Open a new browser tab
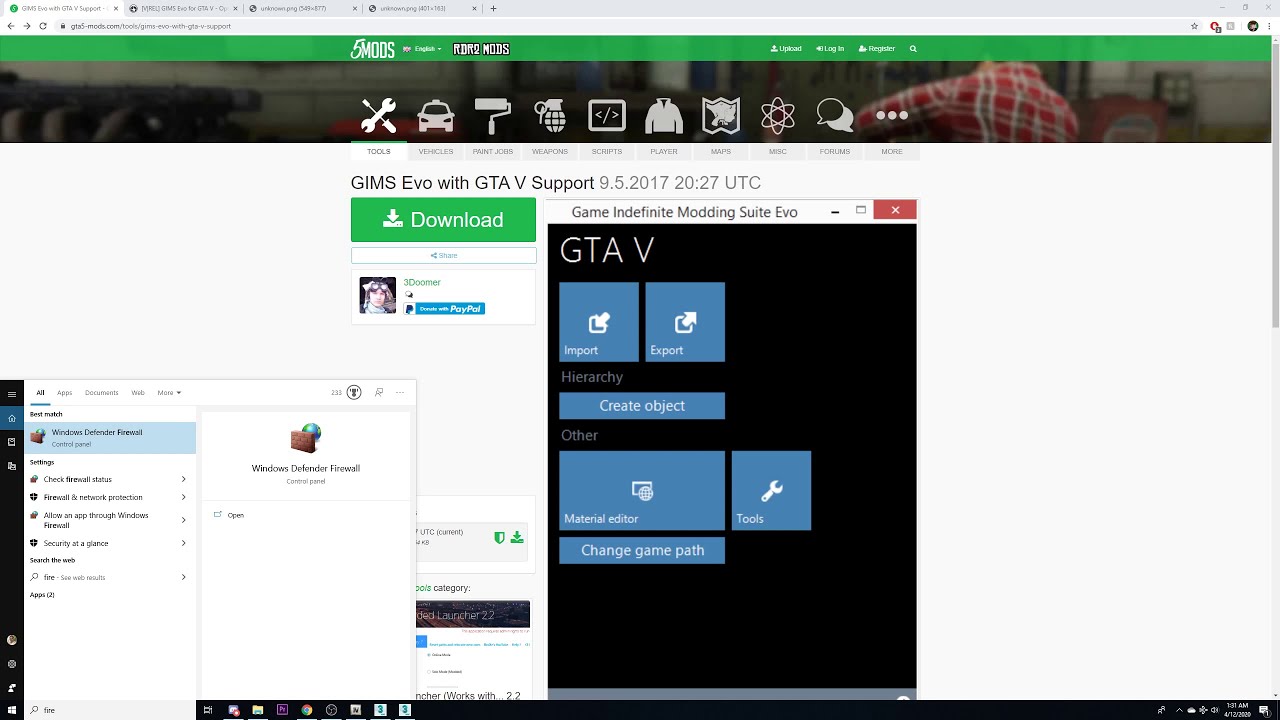 [493, 8]
